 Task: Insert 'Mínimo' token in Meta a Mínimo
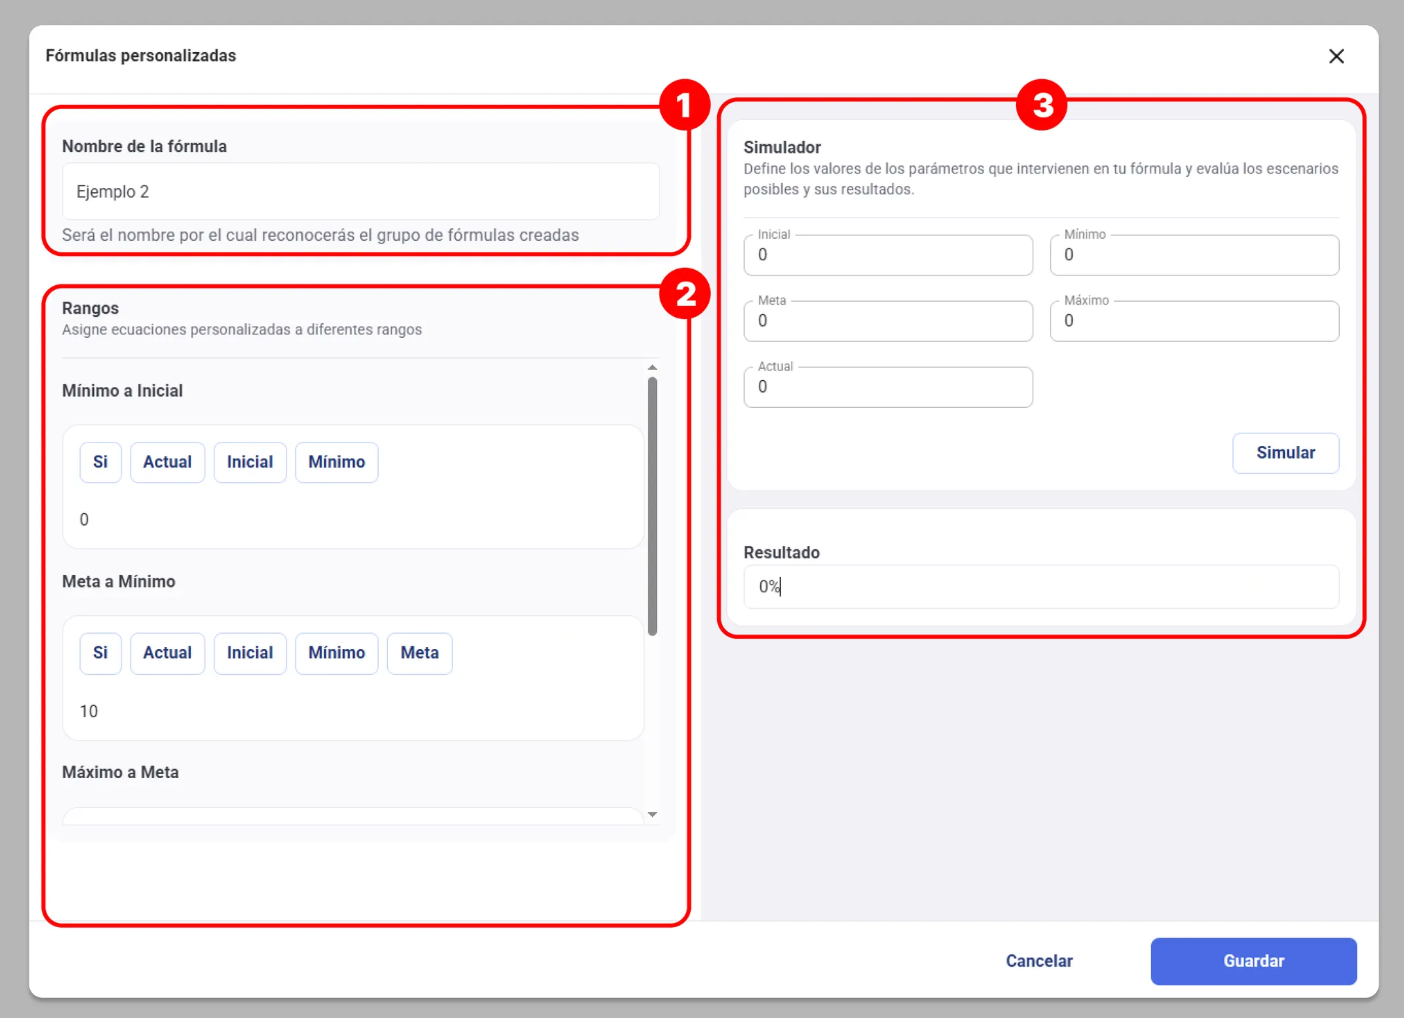[336, 653]
